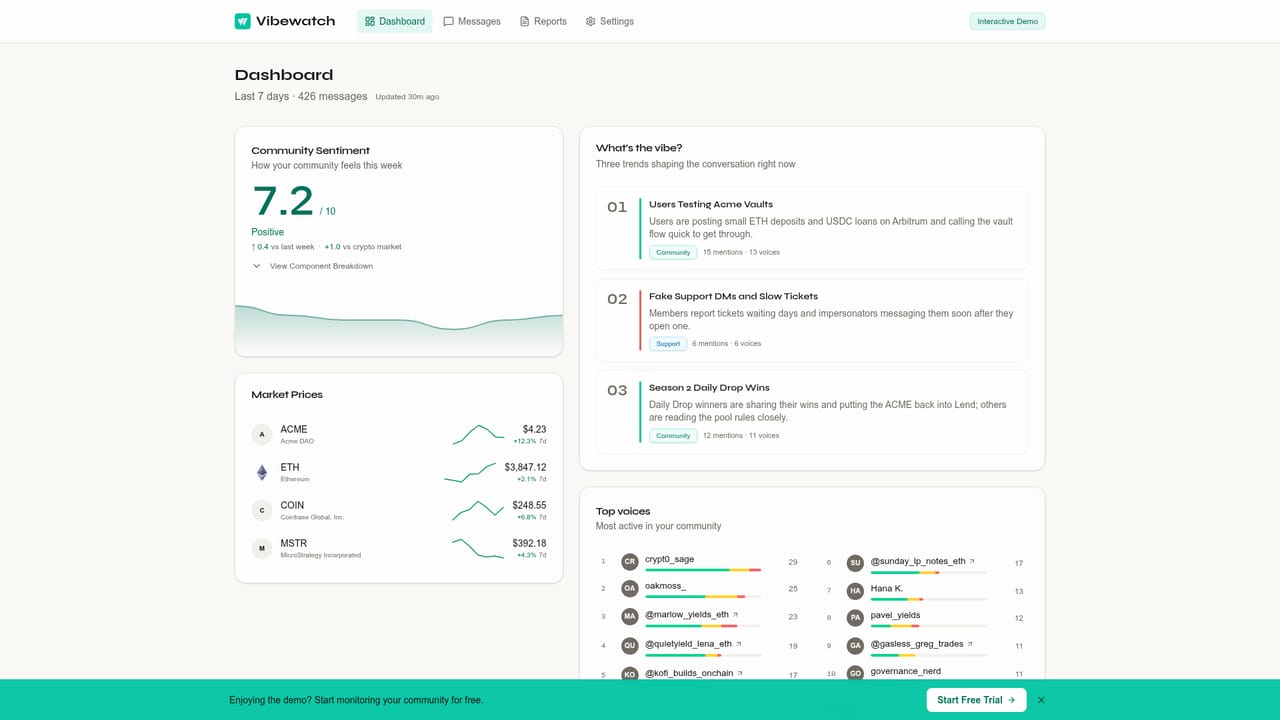Click oakmoss_'s avatar
1280x720 pixels.
point(630,588)
